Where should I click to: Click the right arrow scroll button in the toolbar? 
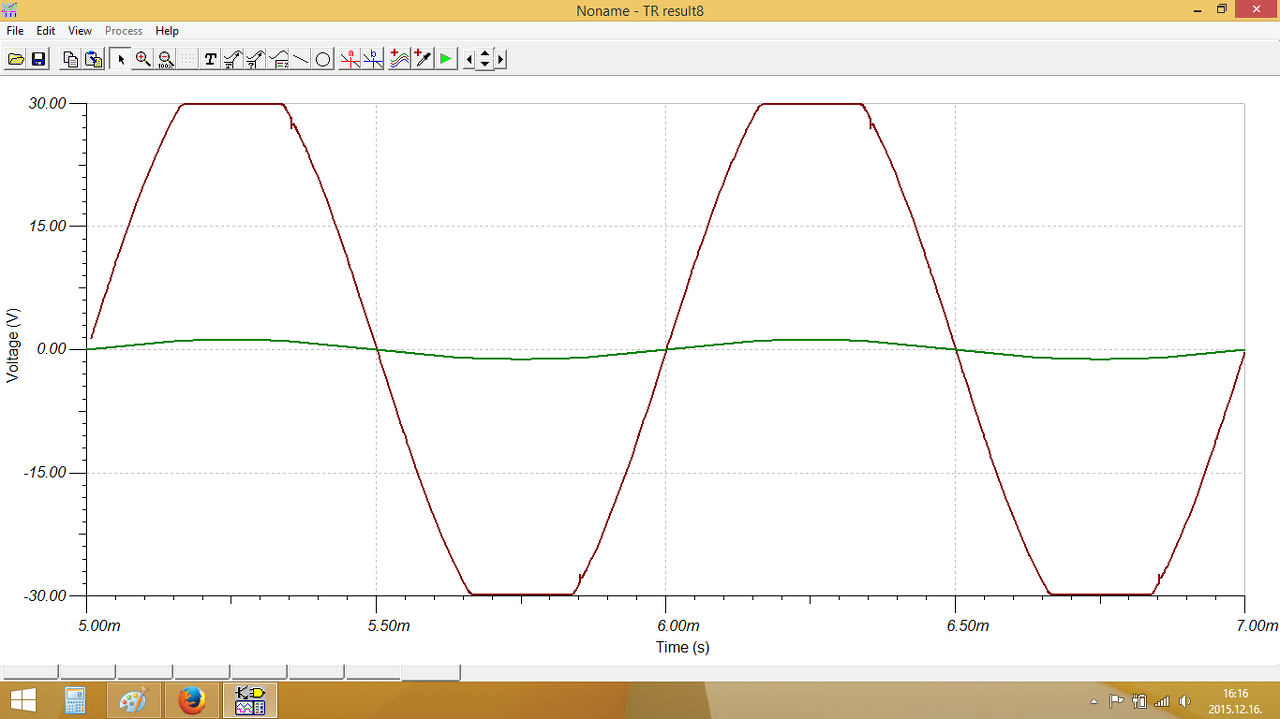tap(501, 59)
